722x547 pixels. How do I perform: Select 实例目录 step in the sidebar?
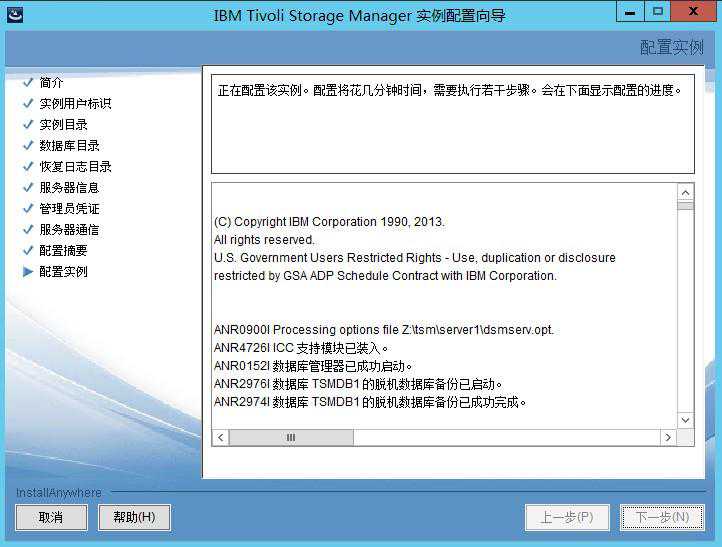(64, 125)
